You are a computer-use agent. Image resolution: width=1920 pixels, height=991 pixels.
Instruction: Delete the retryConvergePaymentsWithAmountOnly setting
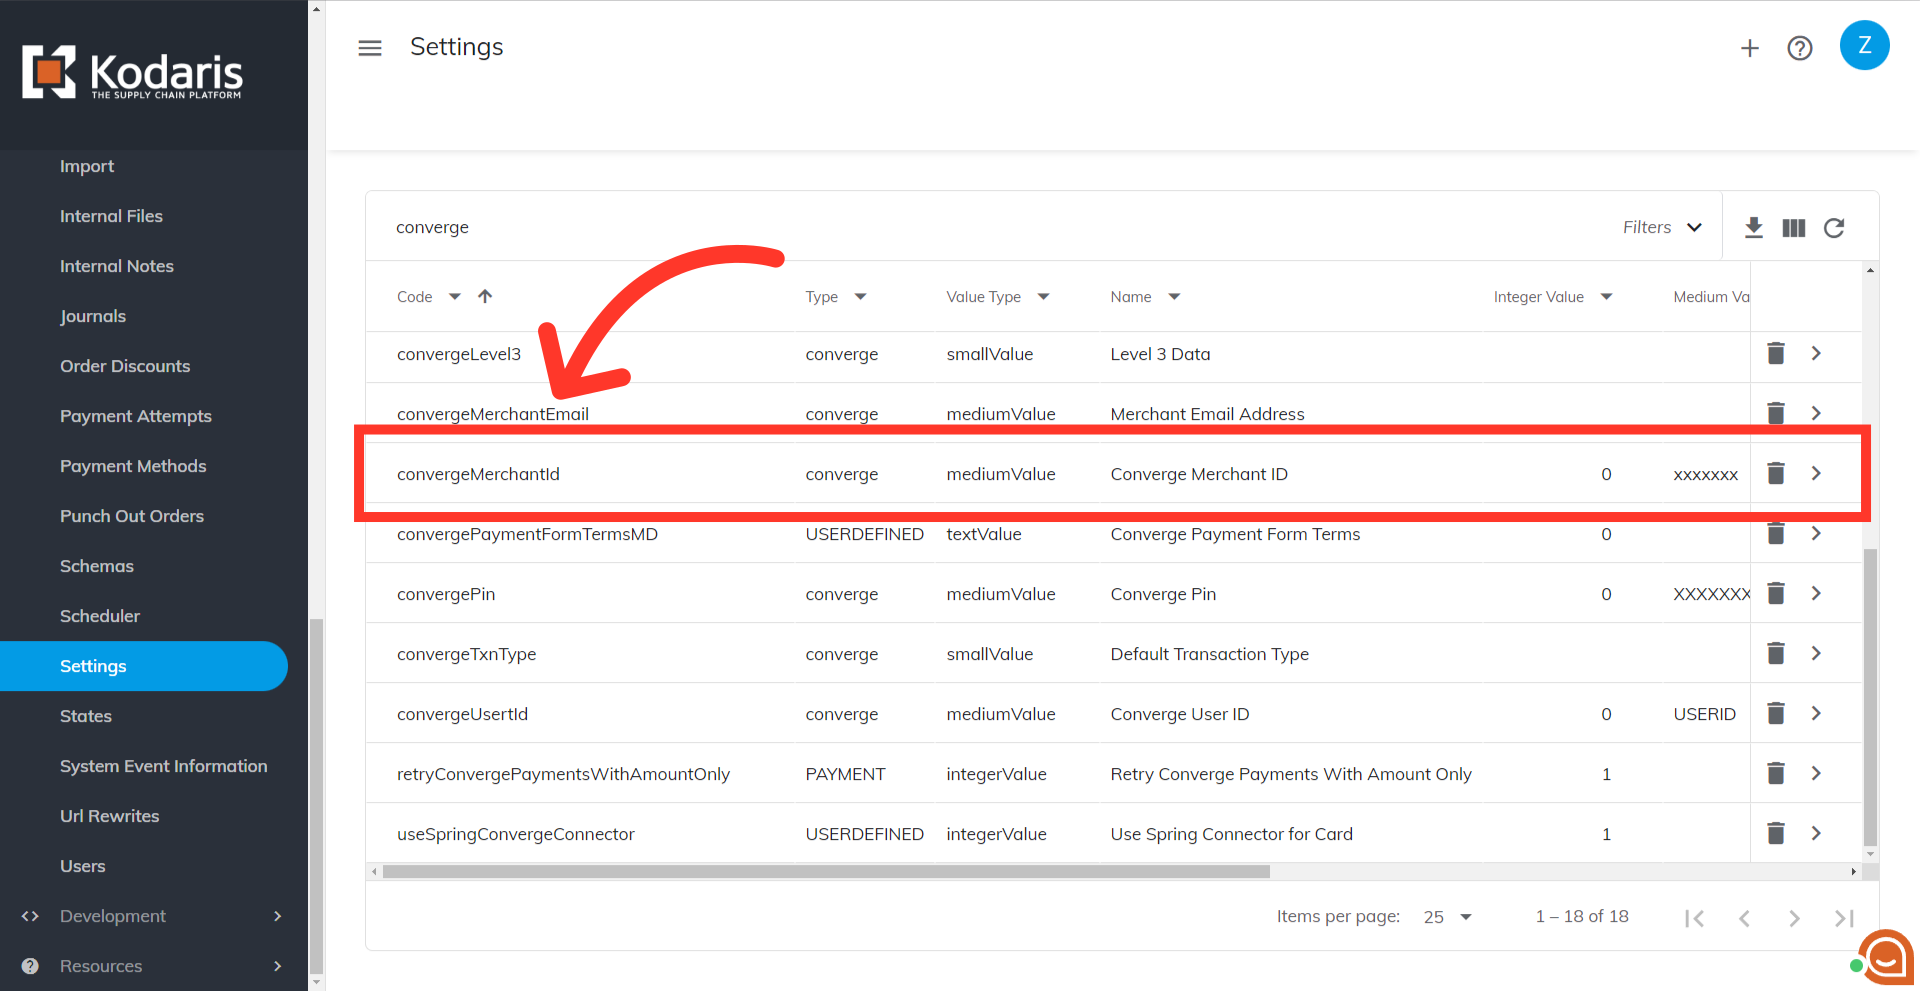tap(1776, 773)
